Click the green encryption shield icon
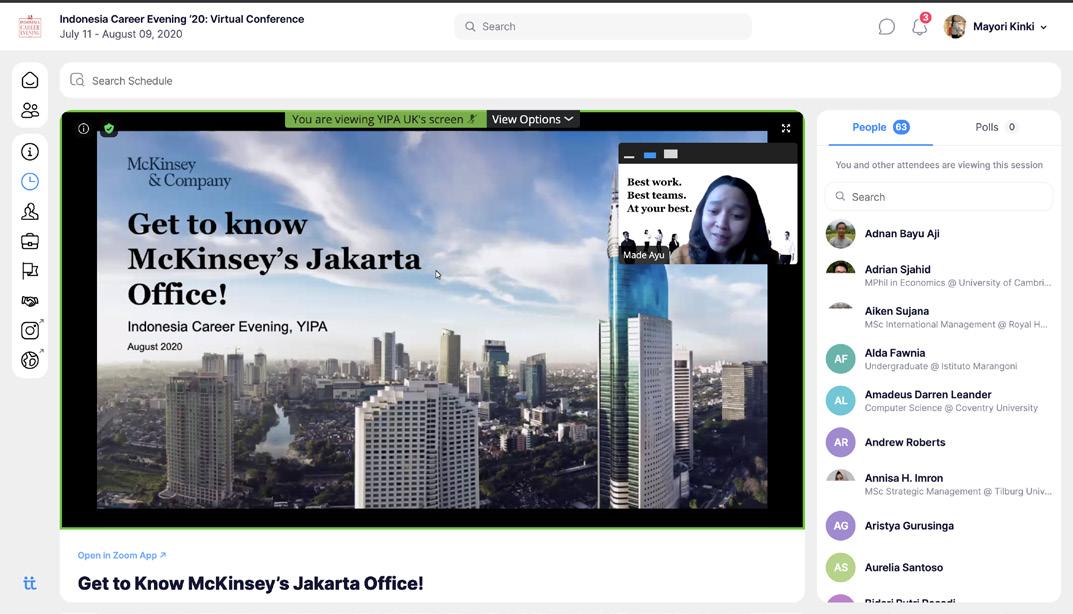Screen dimensions: 1073x614 109,128
